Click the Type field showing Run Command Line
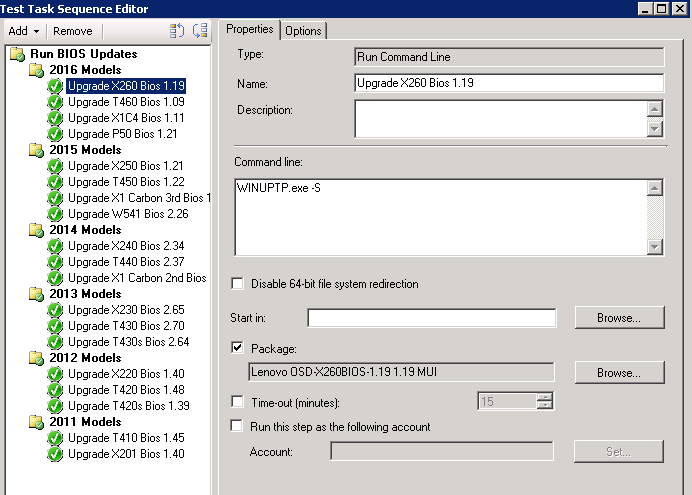 pos(509,57)
